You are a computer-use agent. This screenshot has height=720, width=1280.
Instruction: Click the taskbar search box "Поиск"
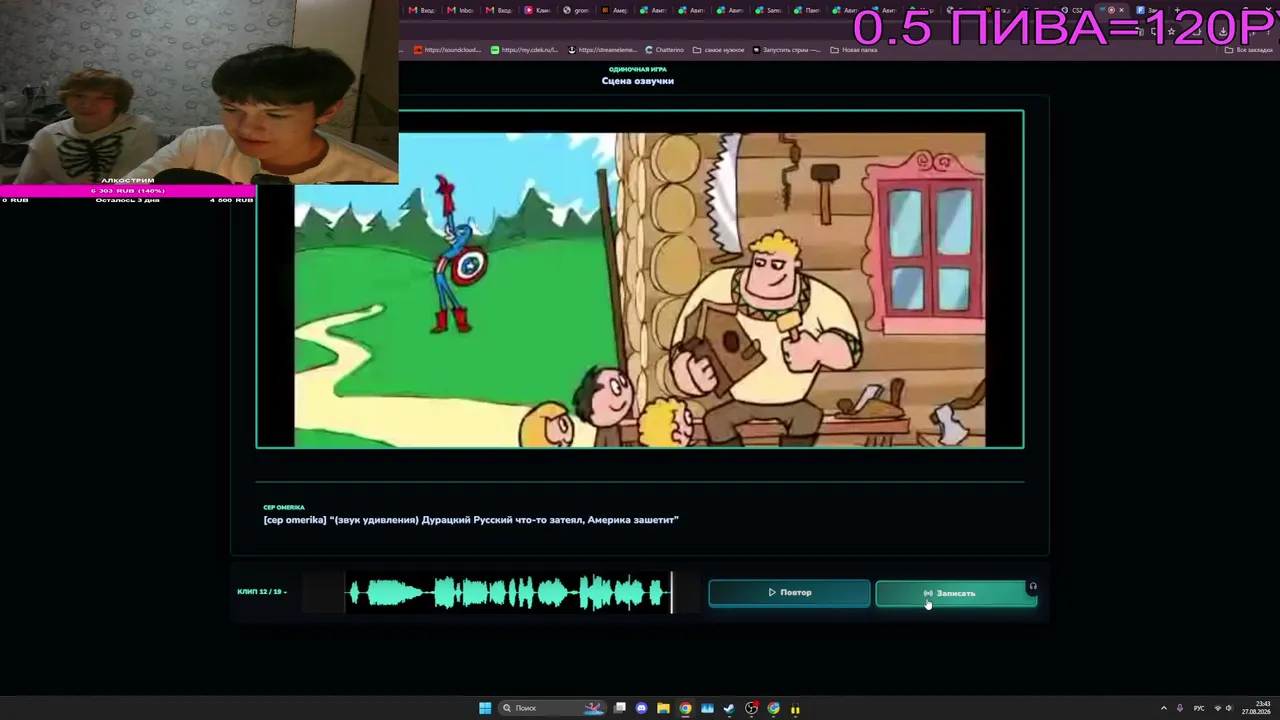click(553, 708)
